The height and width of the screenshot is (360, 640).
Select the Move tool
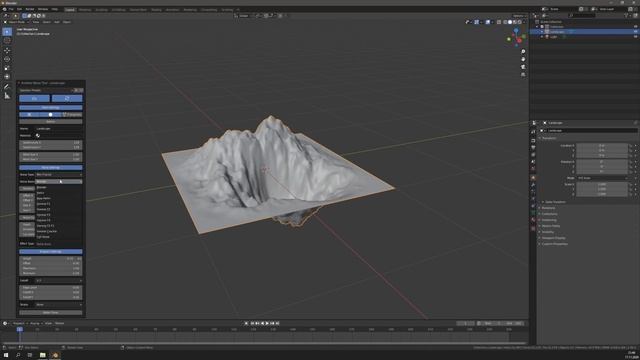7,51
